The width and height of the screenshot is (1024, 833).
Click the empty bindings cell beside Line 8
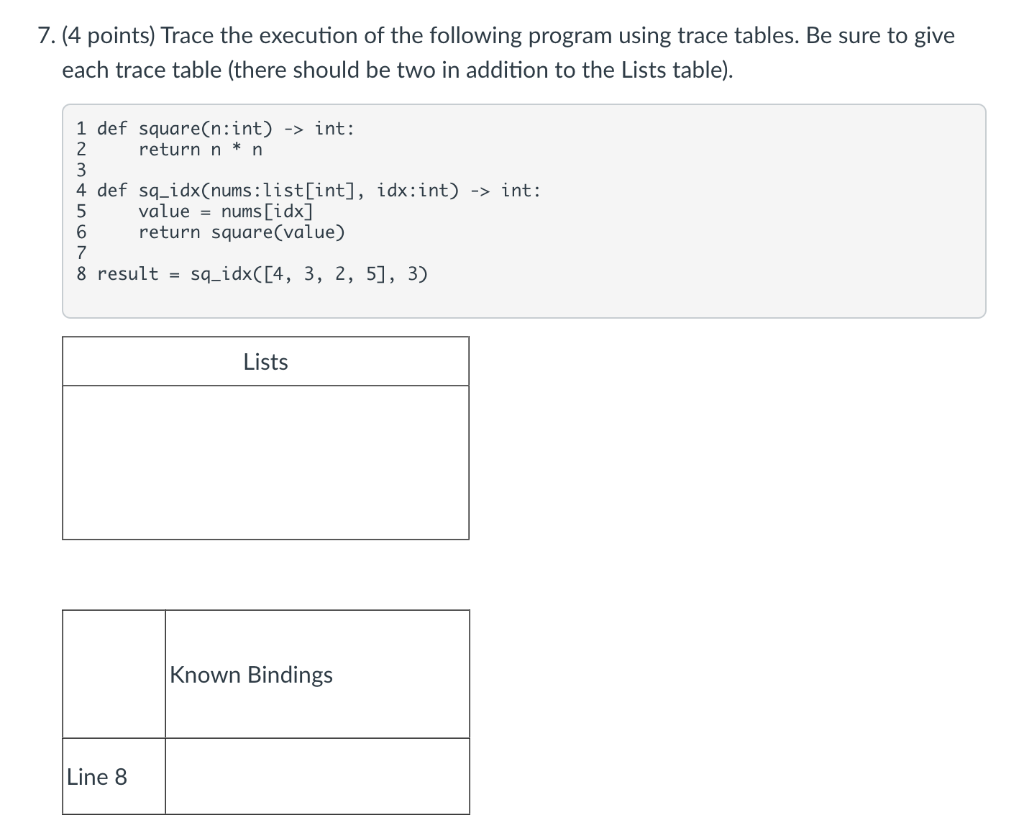point(317,777)
